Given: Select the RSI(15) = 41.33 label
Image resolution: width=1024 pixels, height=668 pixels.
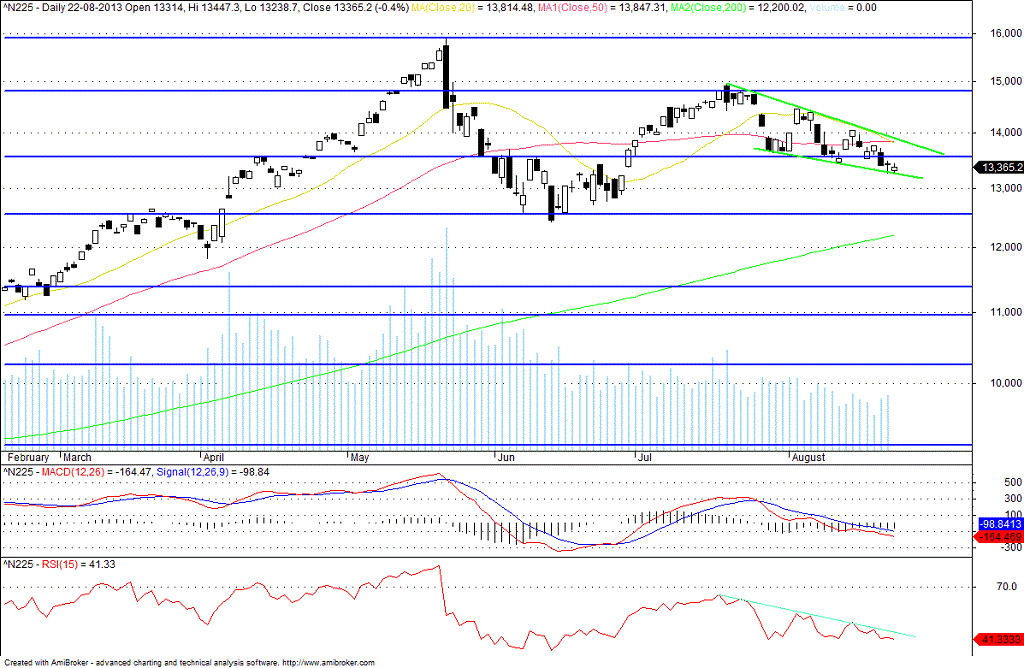Looking at the screenshot, I should pos(78,564).
